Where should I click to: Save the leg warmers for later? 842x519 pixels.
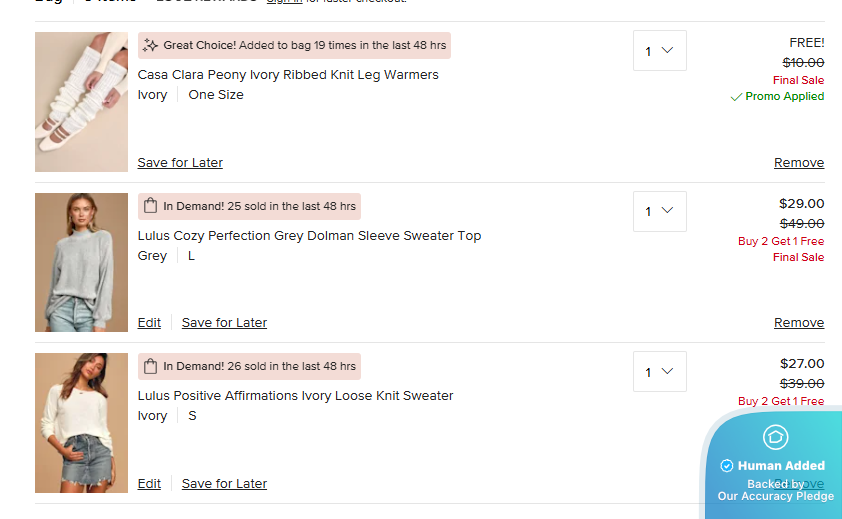click(180, 163)
